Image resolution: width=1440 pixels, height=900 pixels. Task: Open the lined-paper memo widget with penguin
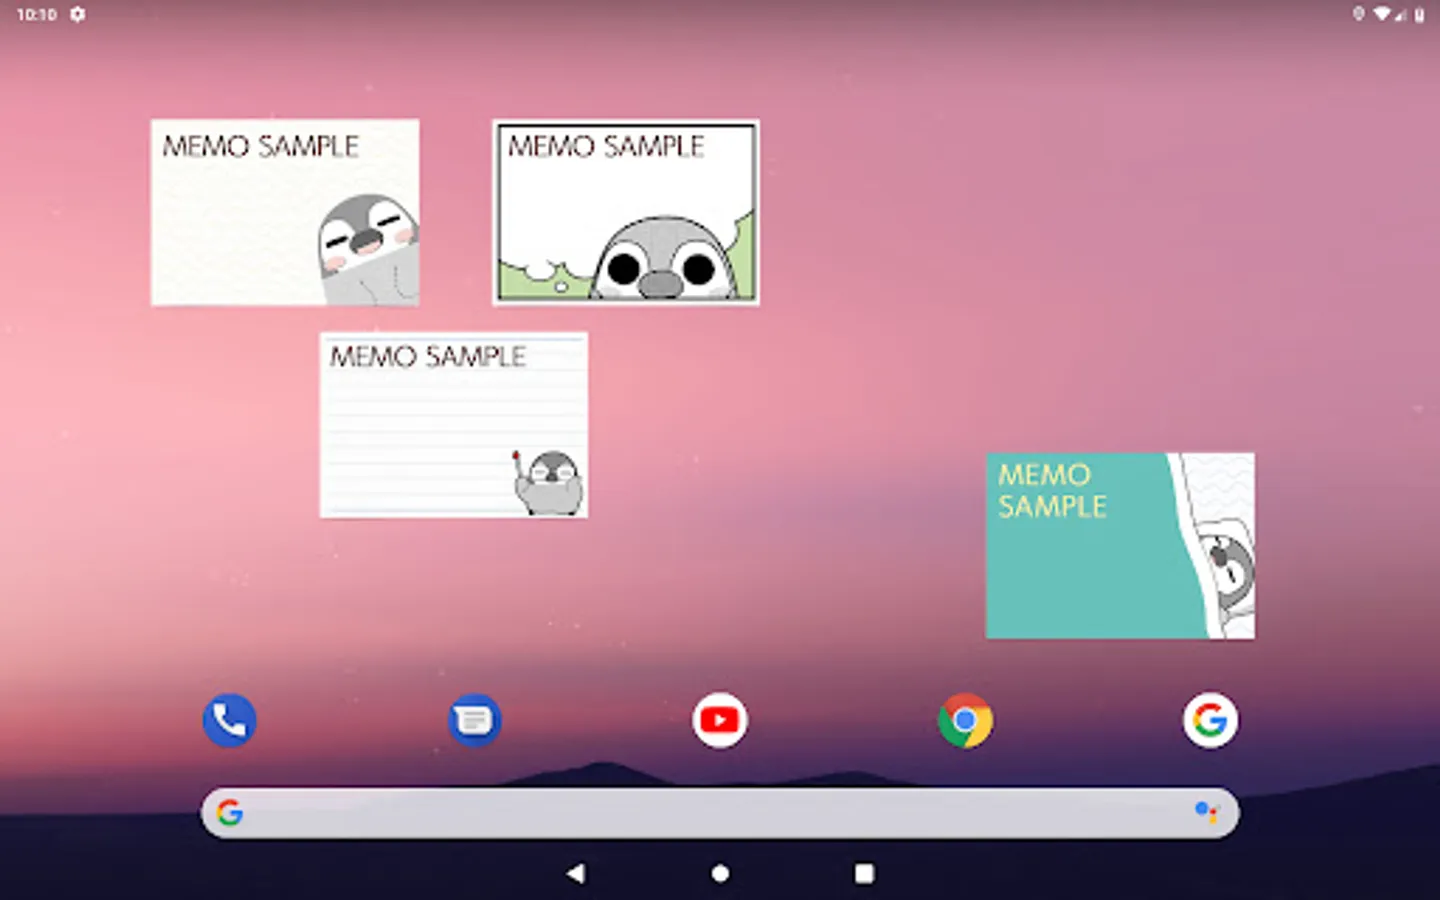coord(453,425)
